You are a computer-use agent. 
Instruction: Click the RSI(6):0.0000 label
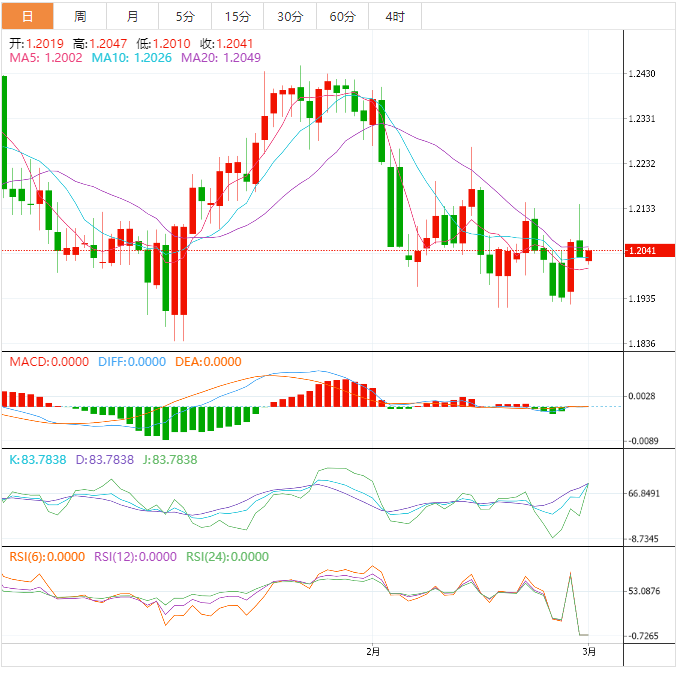click(x=47, y=557)
